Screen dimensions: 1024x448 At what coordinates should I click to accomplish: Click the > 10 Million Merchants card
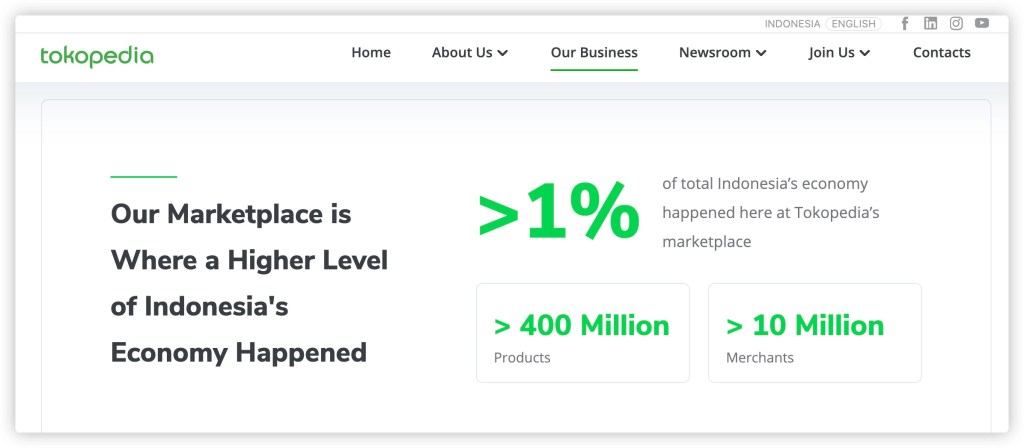point(814,333)
